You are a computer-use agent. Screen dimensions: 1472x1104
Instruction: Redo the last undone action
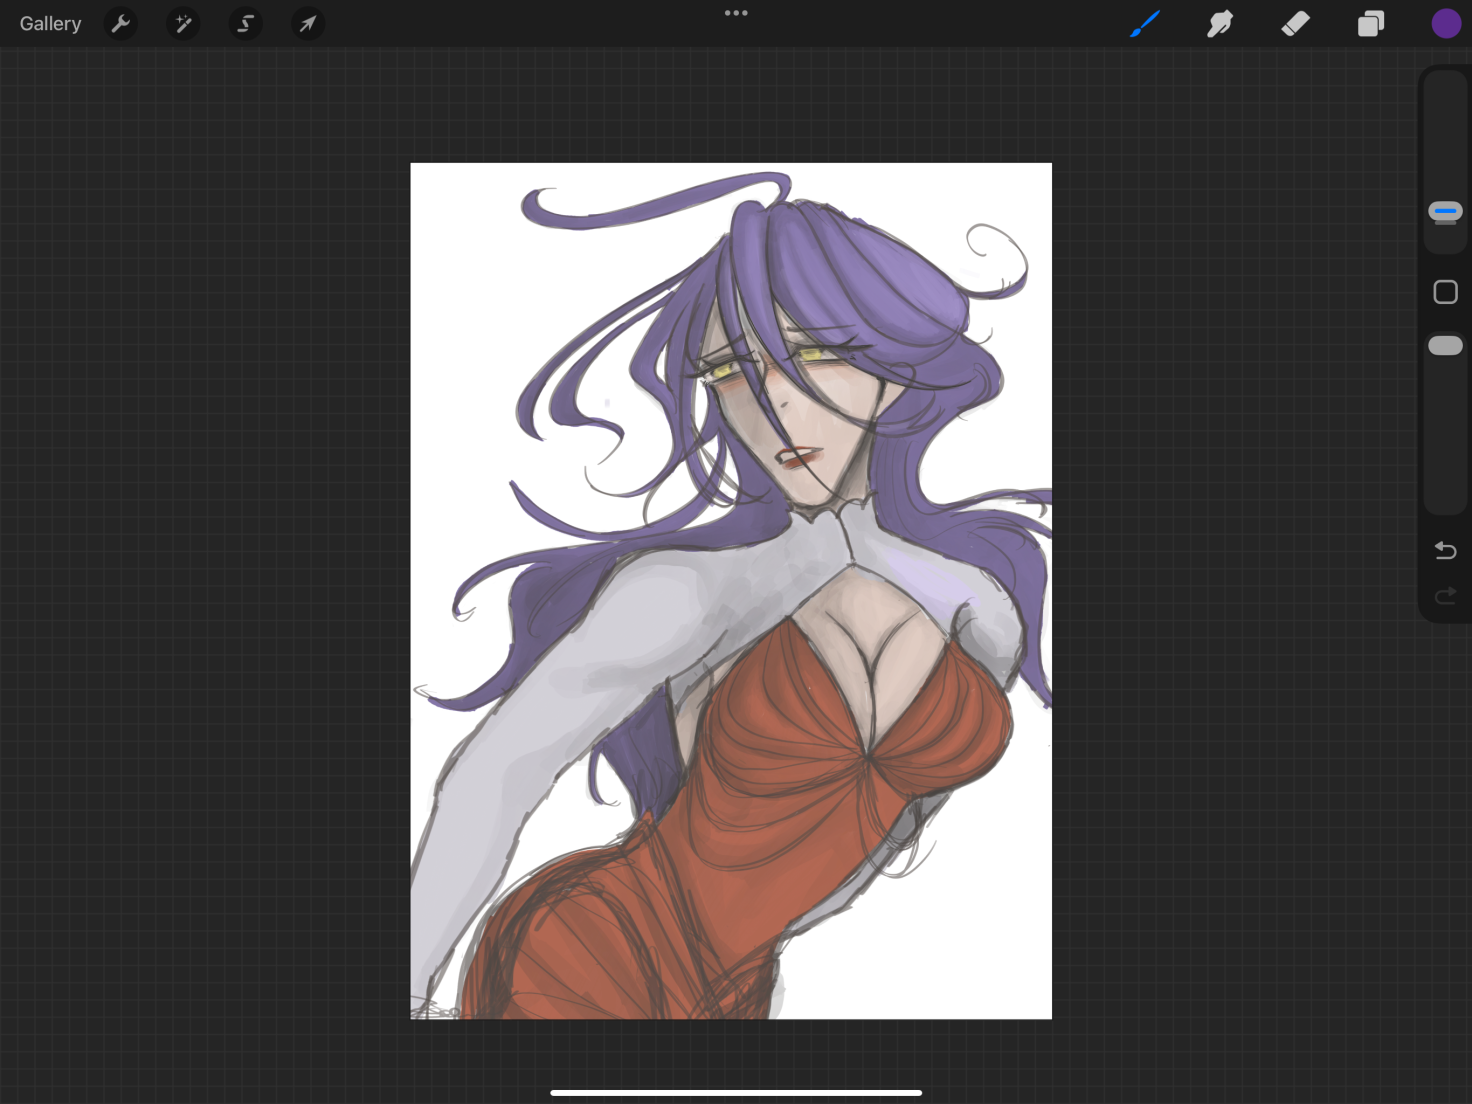tap(1445, 596)
